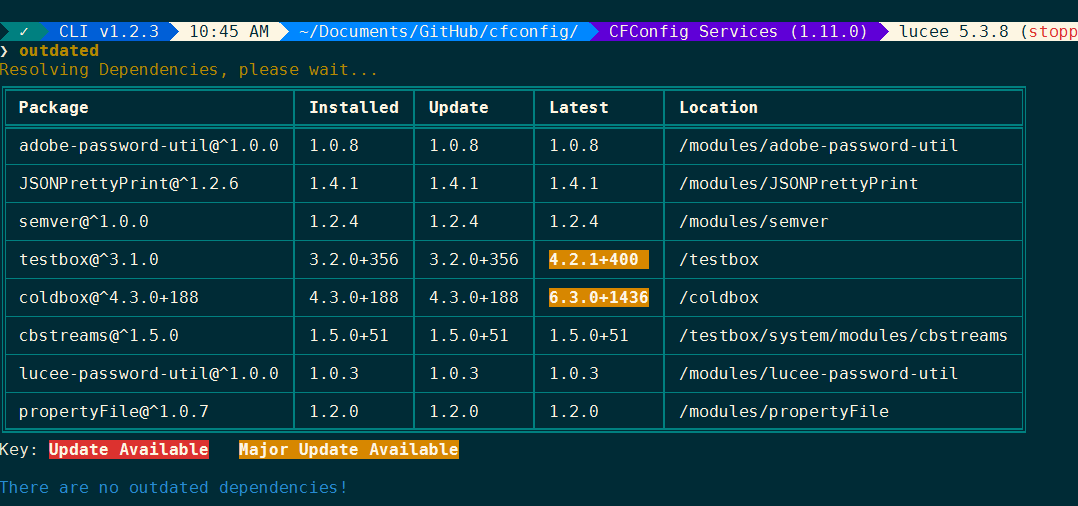1078x506 pixels.
Task: Click the typed outdated command
Action: (x=59, y=51)
